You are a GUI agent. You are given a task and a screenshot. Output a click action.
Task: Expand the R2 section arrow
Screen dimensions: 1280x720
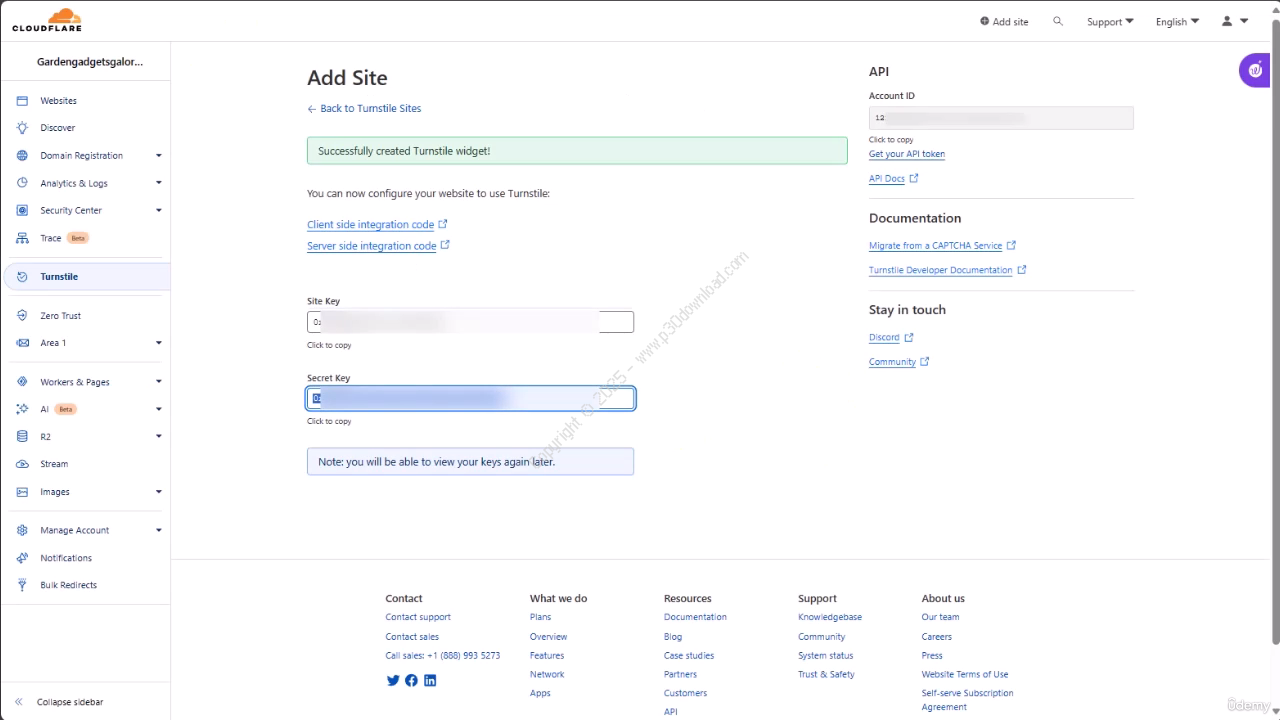[x=158, y=437]
